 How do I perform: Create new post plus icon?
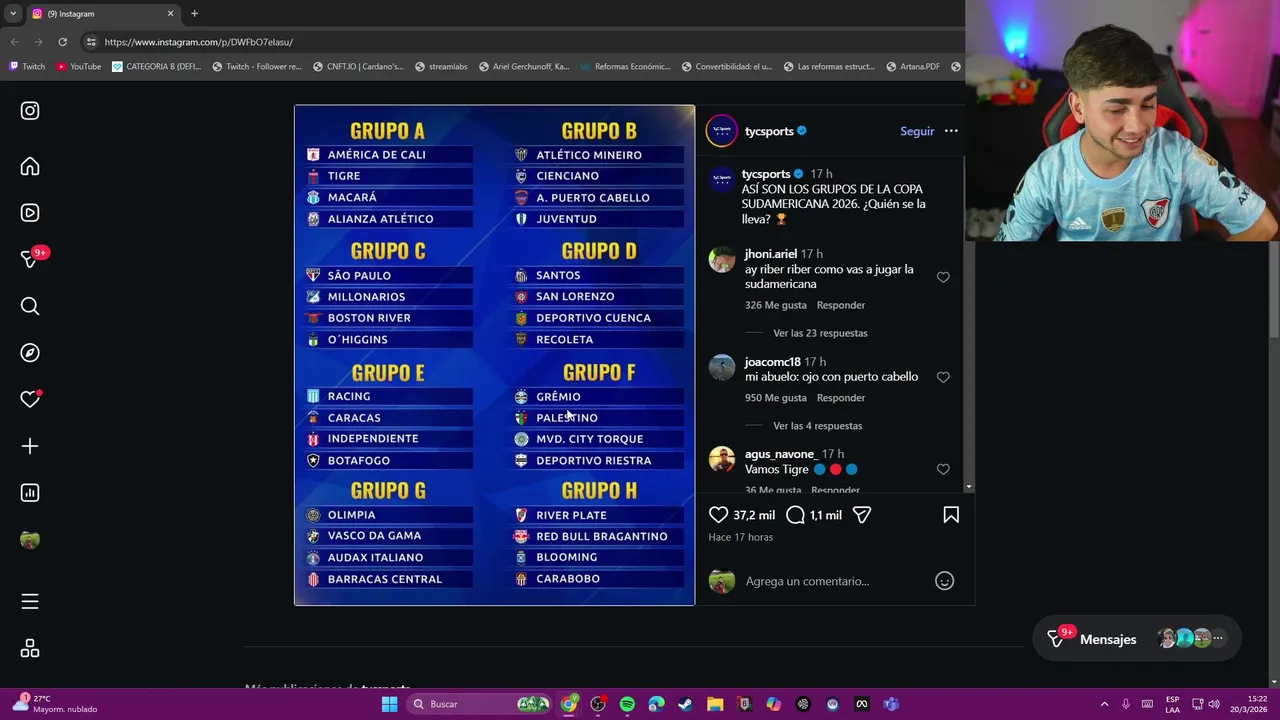(x=30, y=446)
